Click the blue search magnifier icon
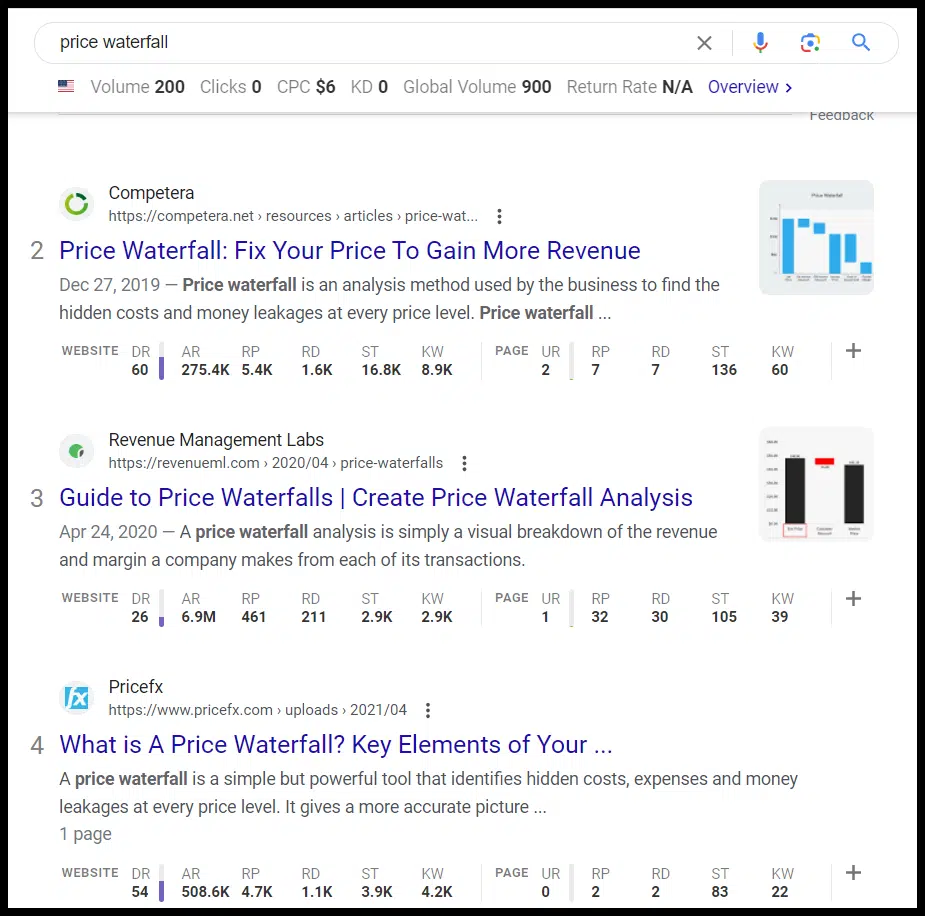 coord(861,43)
